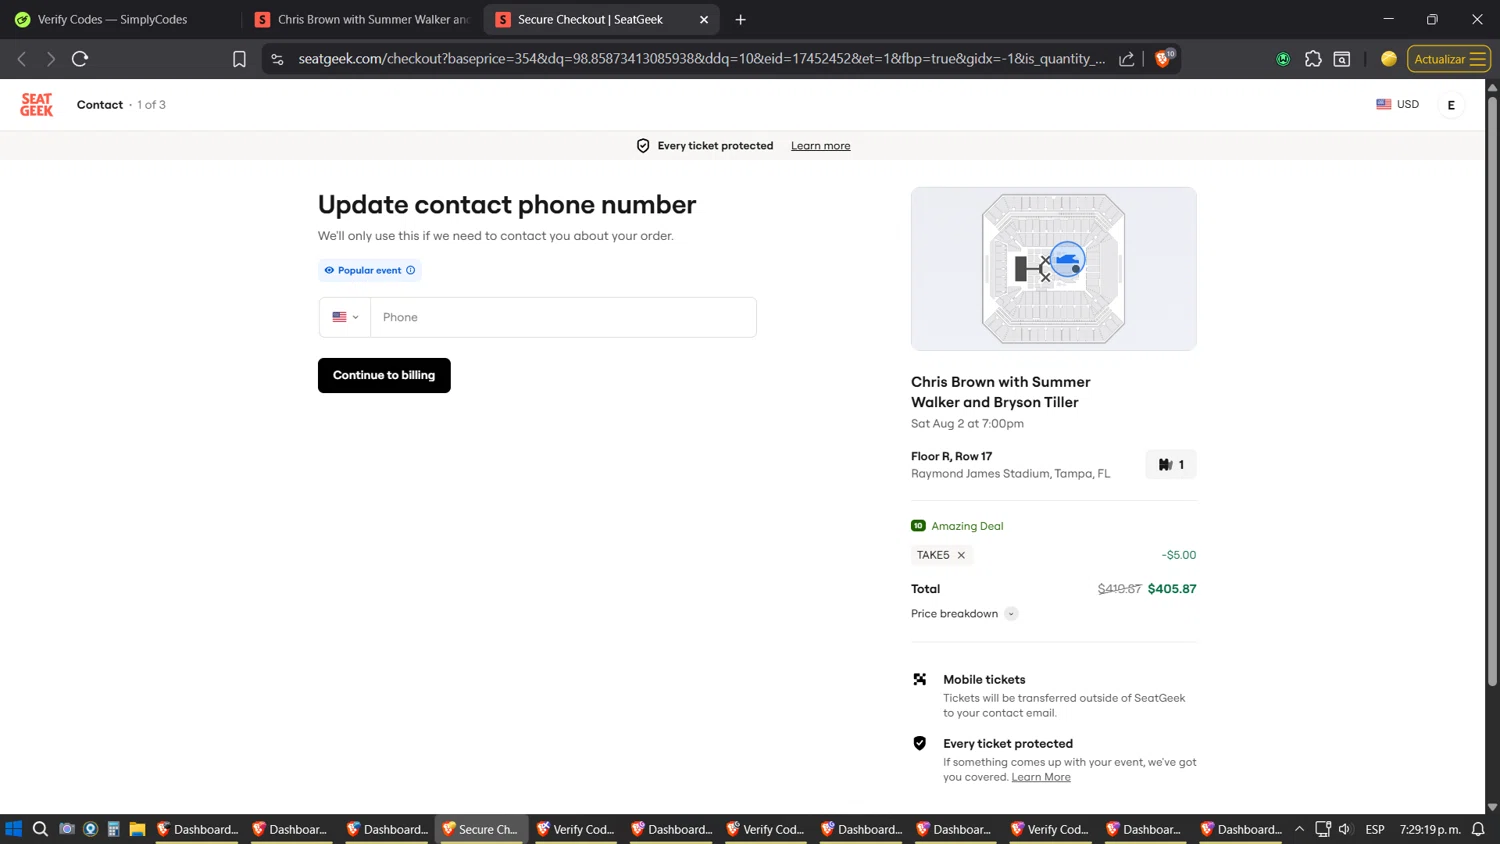
Task: Click info icon next to Popular event
Action: tap(410, 270)
